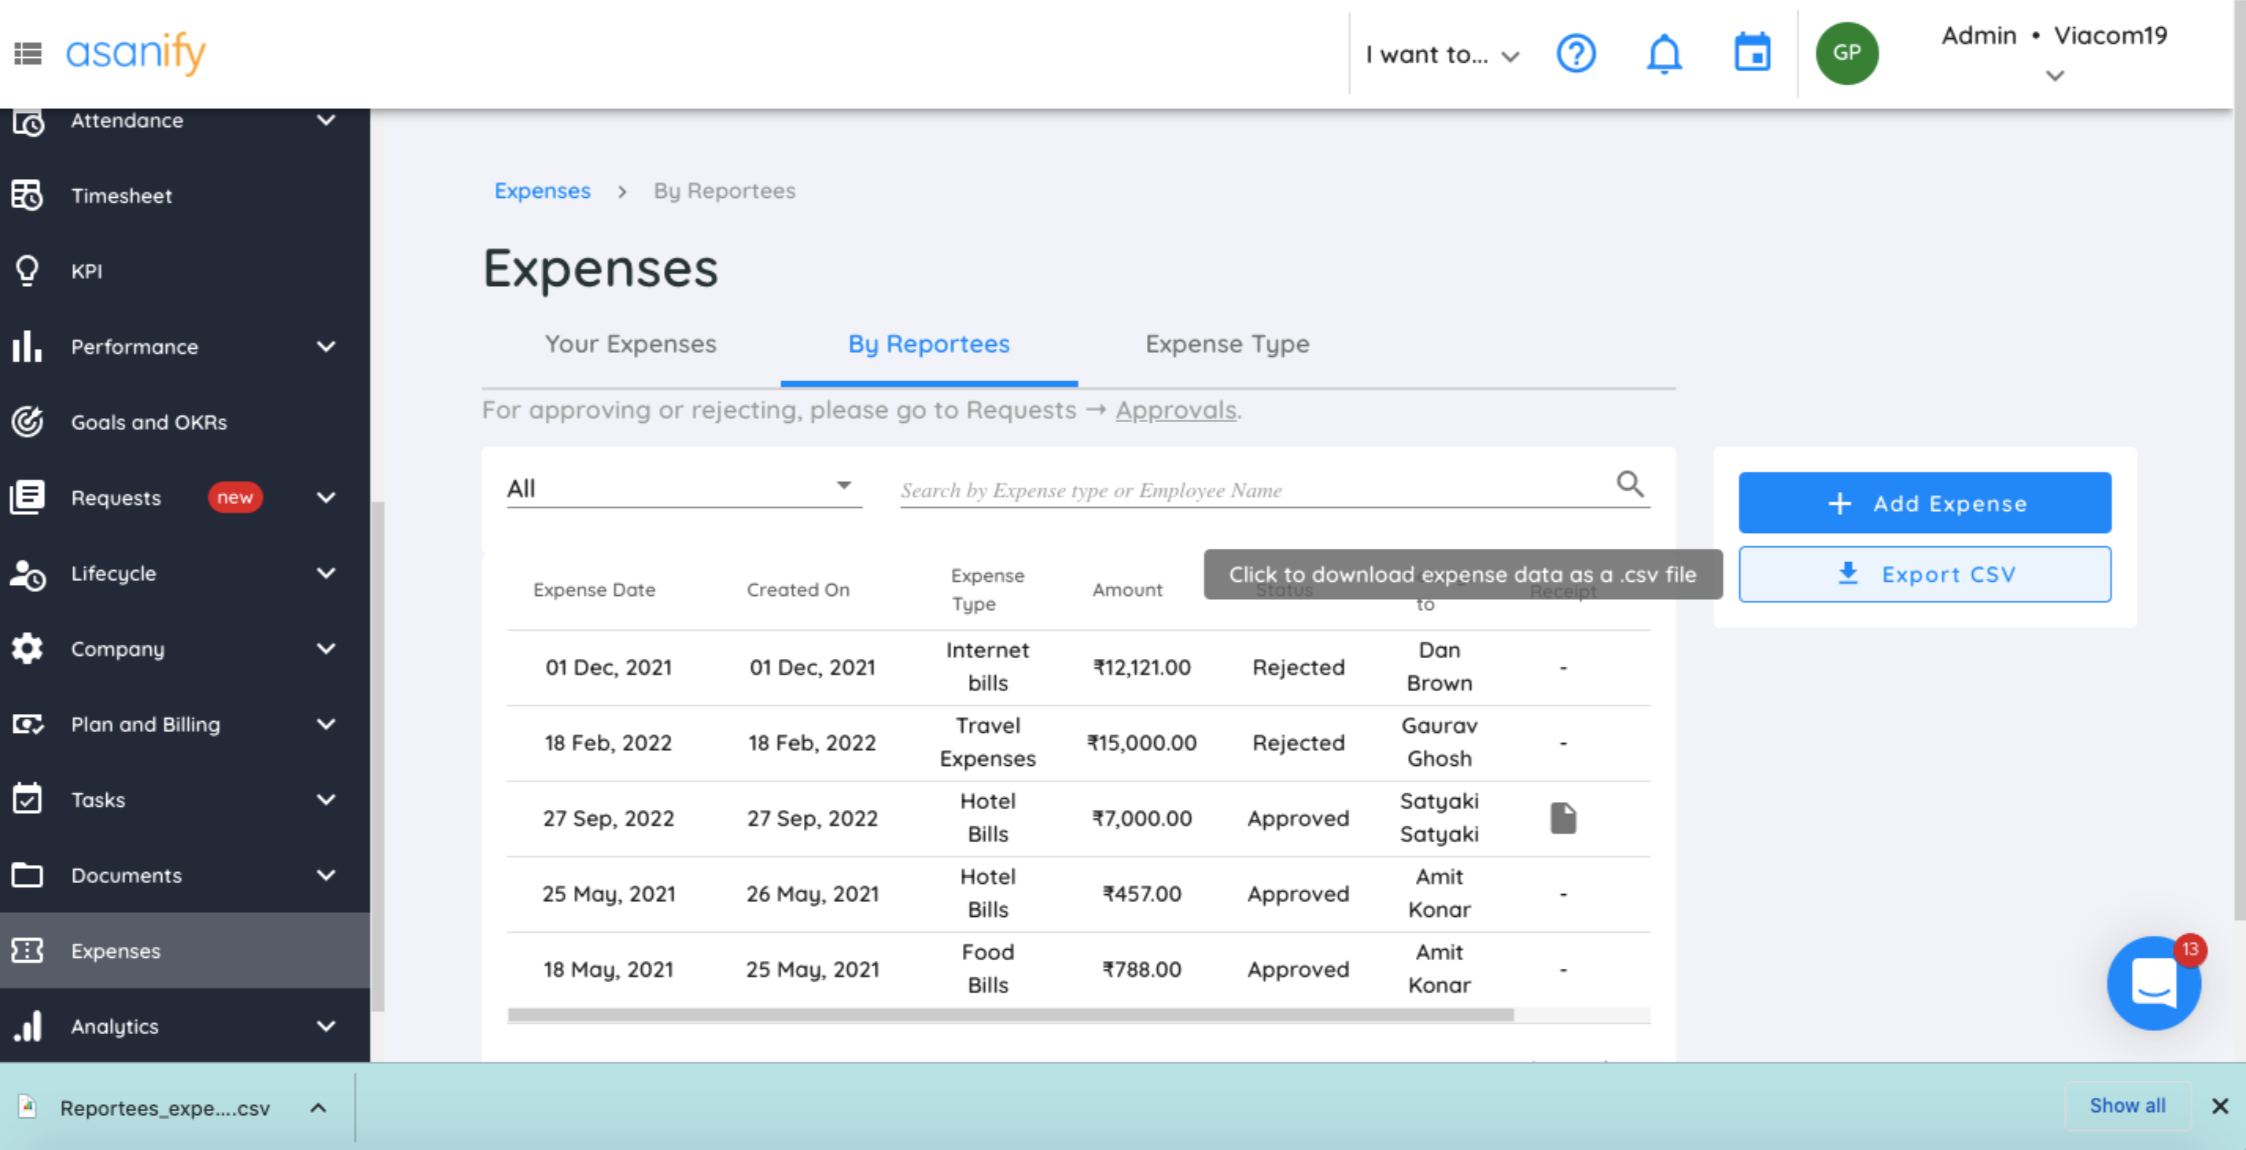Screen dimensions: 2246x1150
Task: Open the Approvals link
Action: (1175, 410)
